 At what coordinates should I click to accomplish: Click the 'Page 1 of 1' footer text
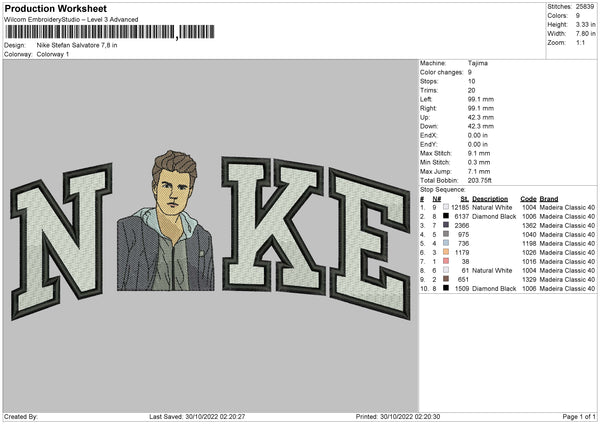(579, 416)
